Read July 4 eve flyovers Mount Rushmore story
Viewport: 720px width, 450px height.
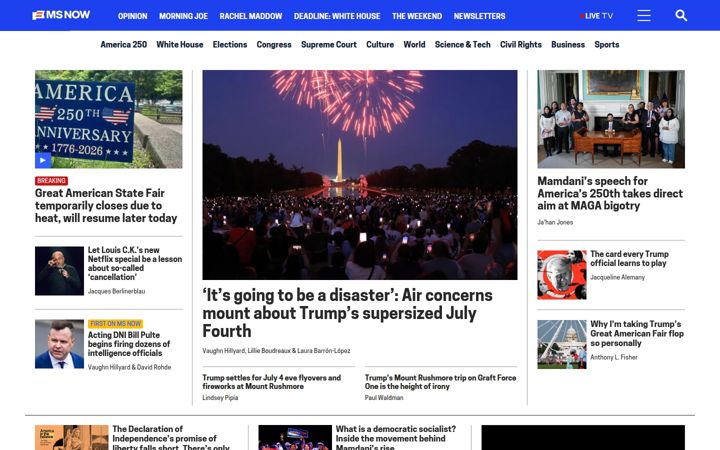tap(272, 382)
